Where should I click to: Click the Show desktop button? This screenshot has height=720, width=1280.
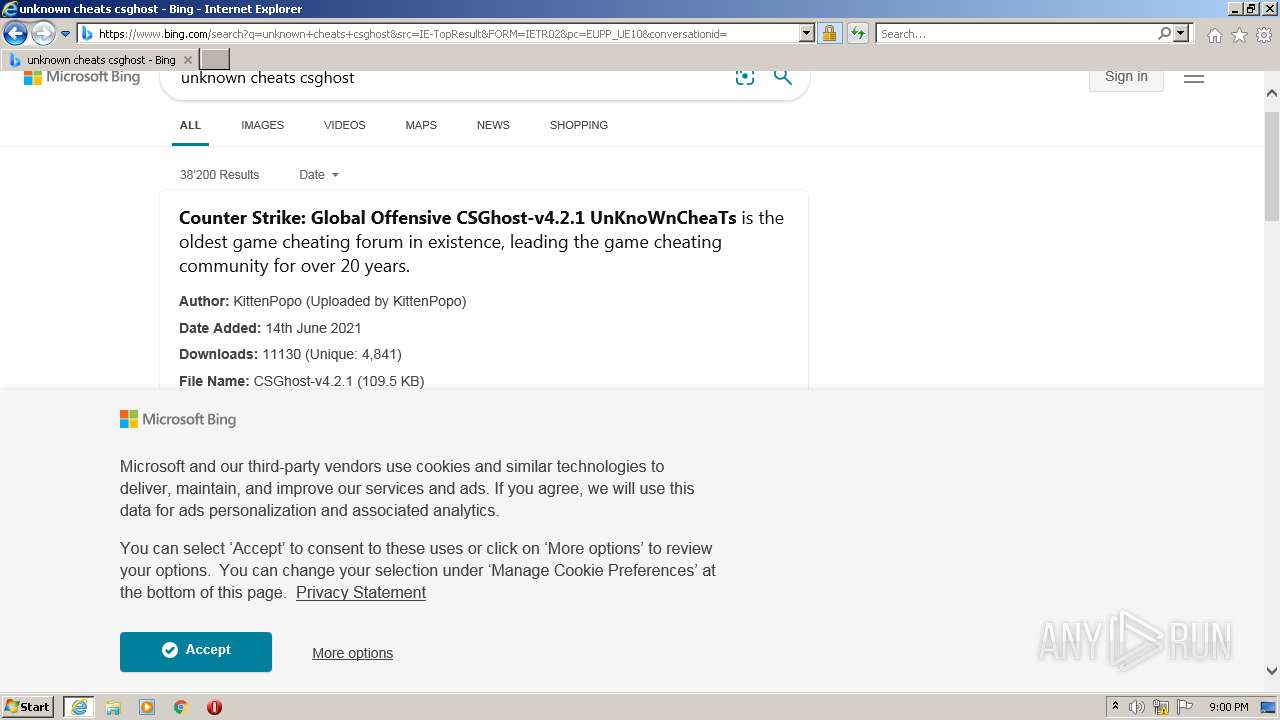point(1269,707)
